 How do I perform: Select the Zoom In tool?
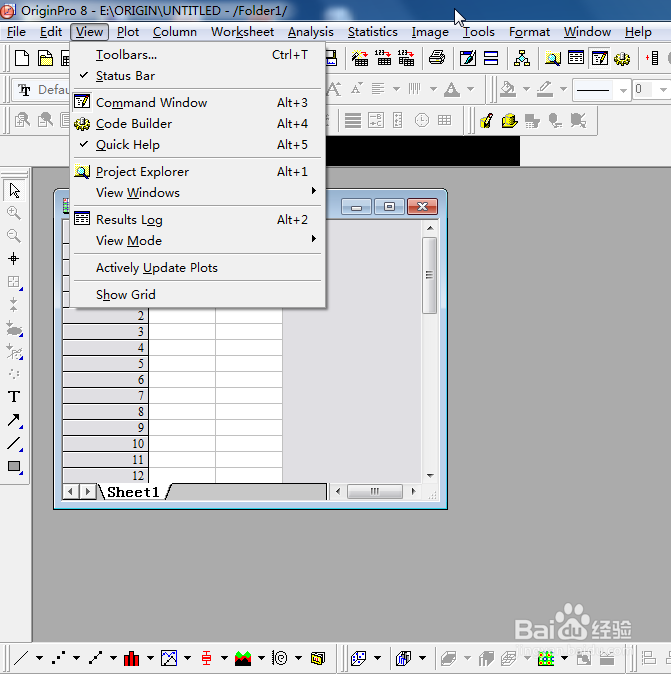[14, 213]
